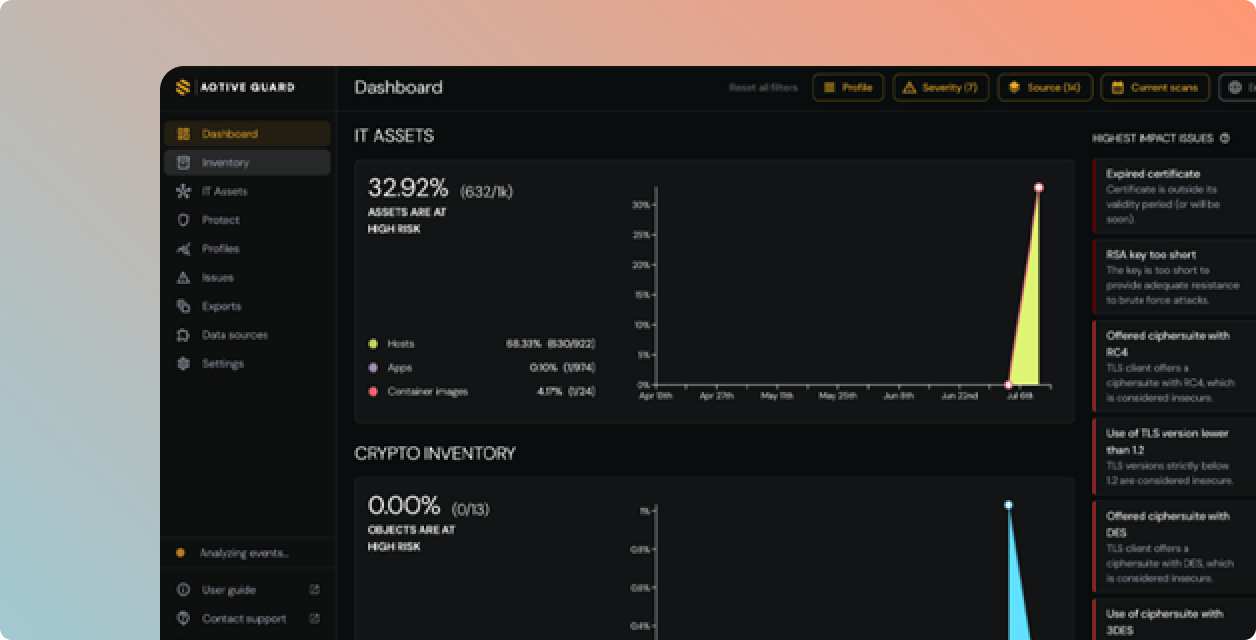Click the Protect shield icon

183,220
